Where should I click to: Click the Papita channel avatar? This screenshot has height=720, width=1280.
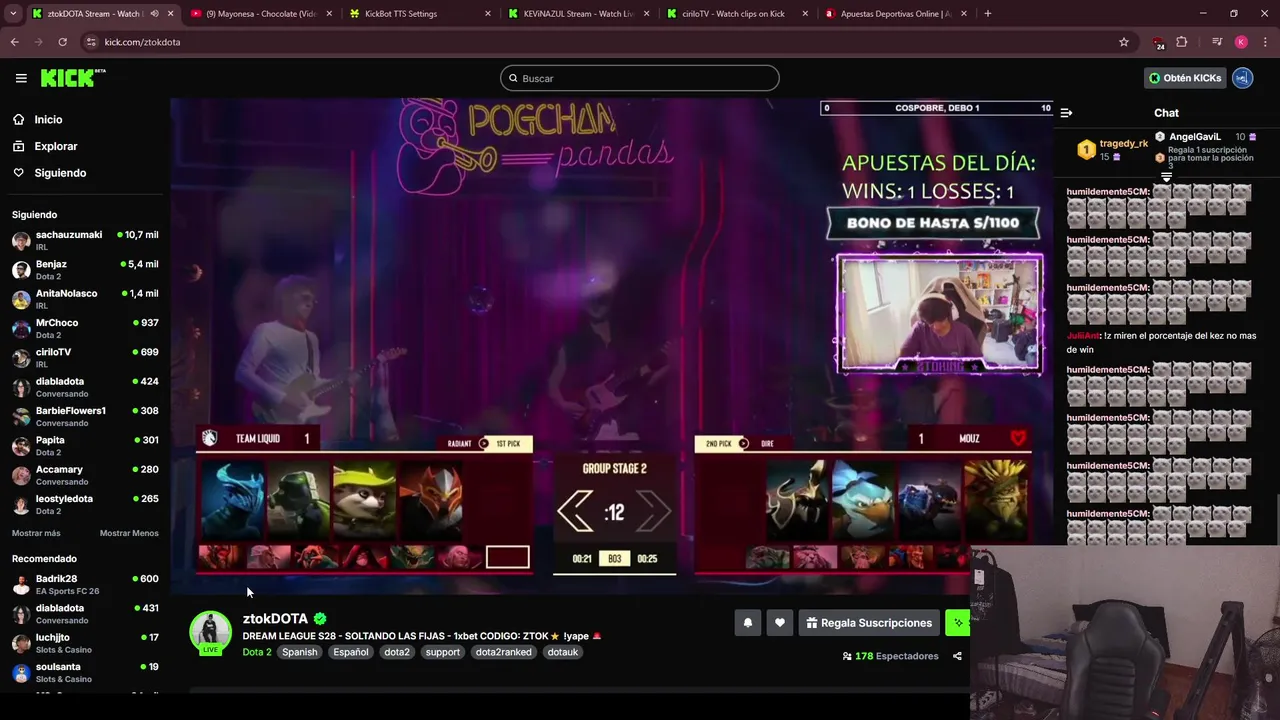[x=21, y=446]
